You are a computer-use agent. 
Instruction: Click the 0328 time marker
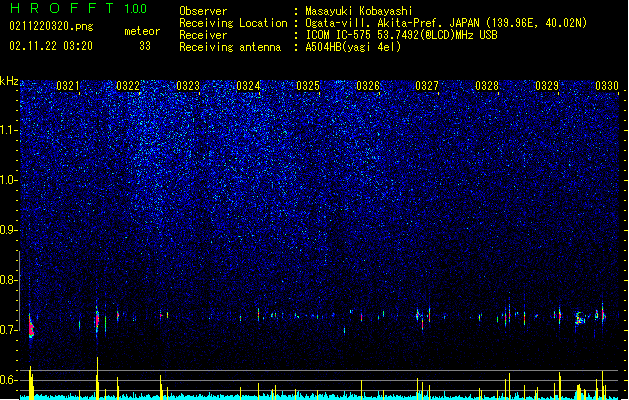click(x=487, y=85)
